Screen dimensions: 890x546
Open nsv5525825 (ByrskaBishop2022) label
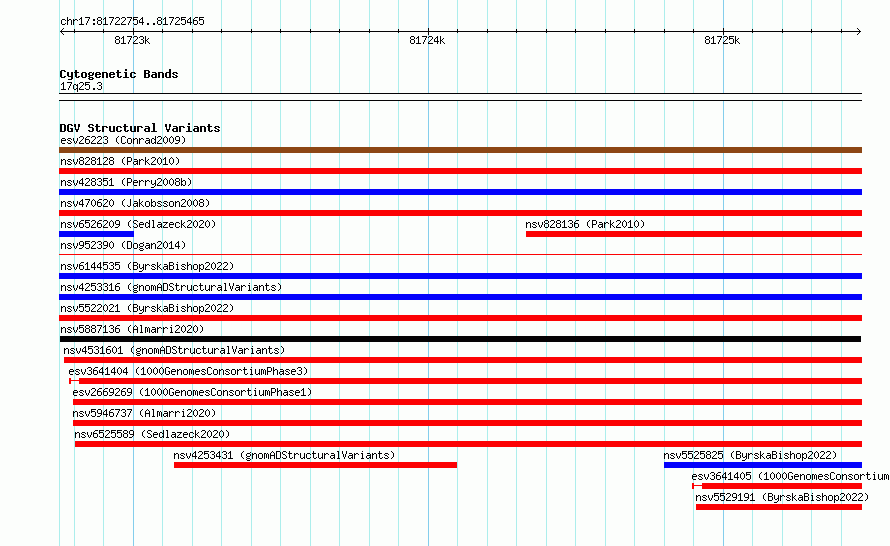pos(750,455)
